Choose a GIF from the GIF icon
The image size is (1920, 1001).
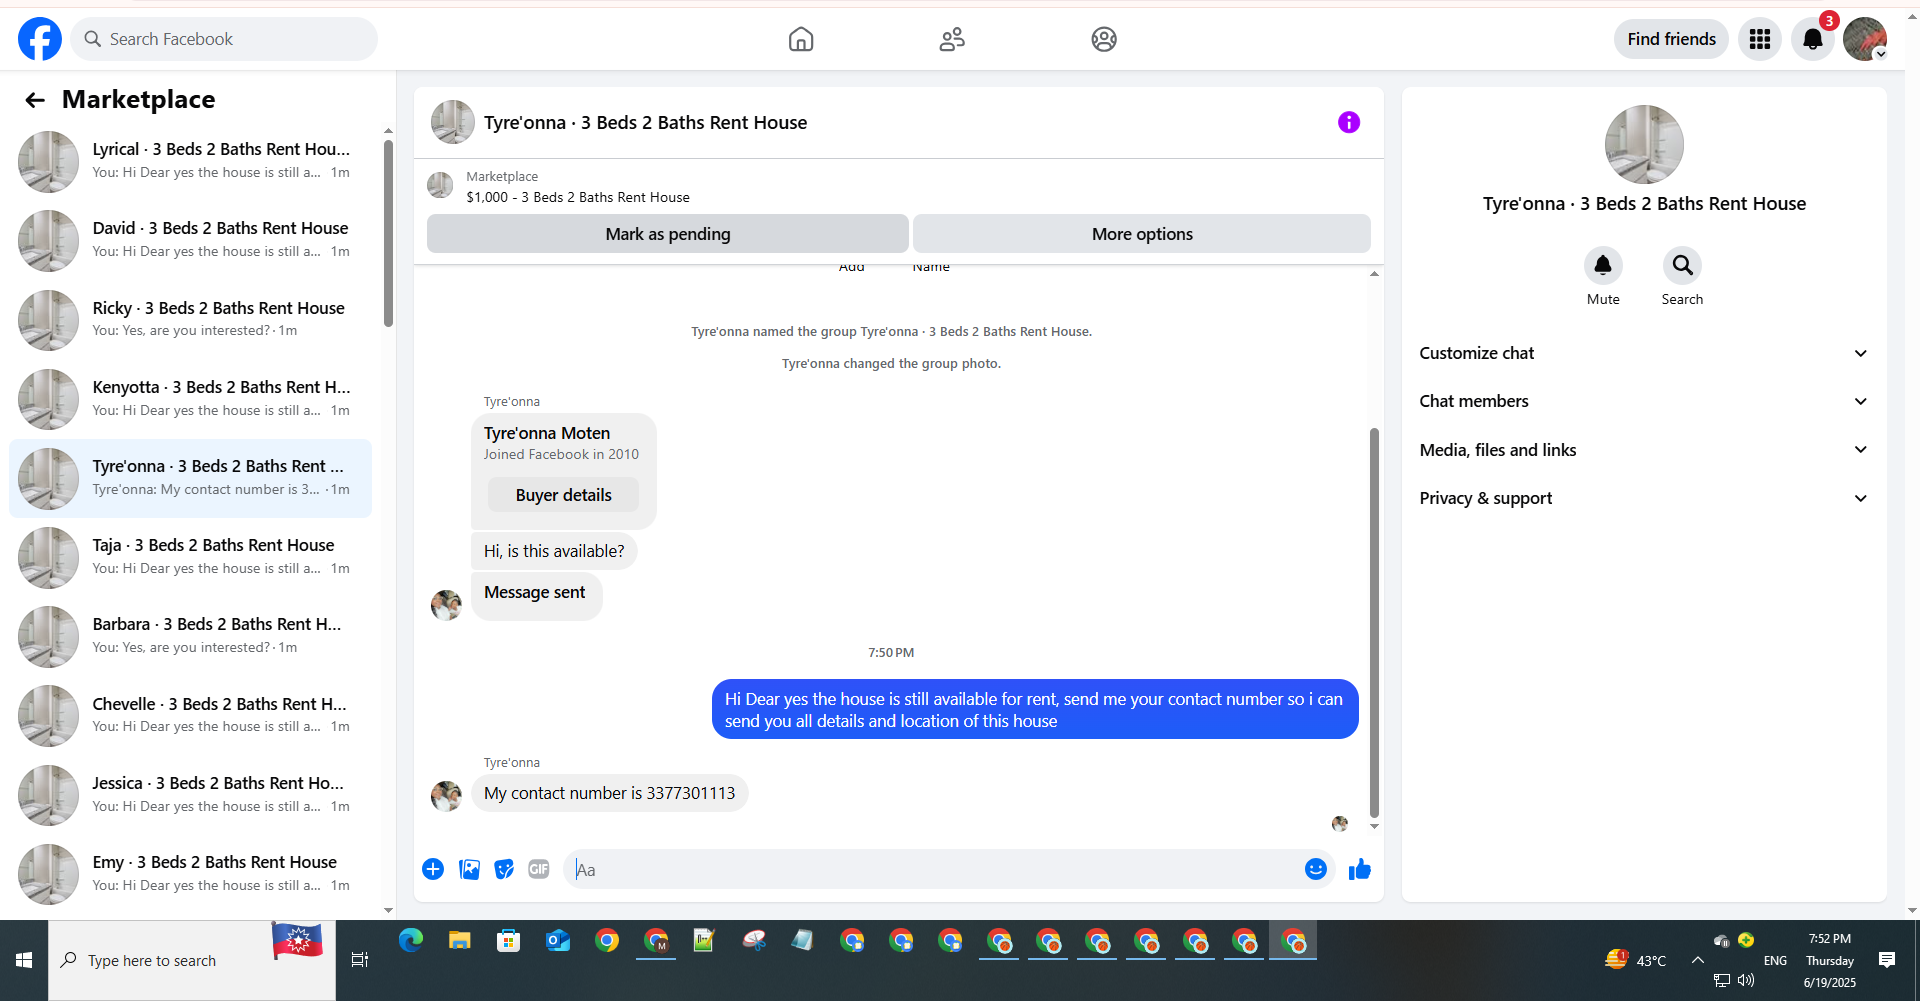pos(539,869)
